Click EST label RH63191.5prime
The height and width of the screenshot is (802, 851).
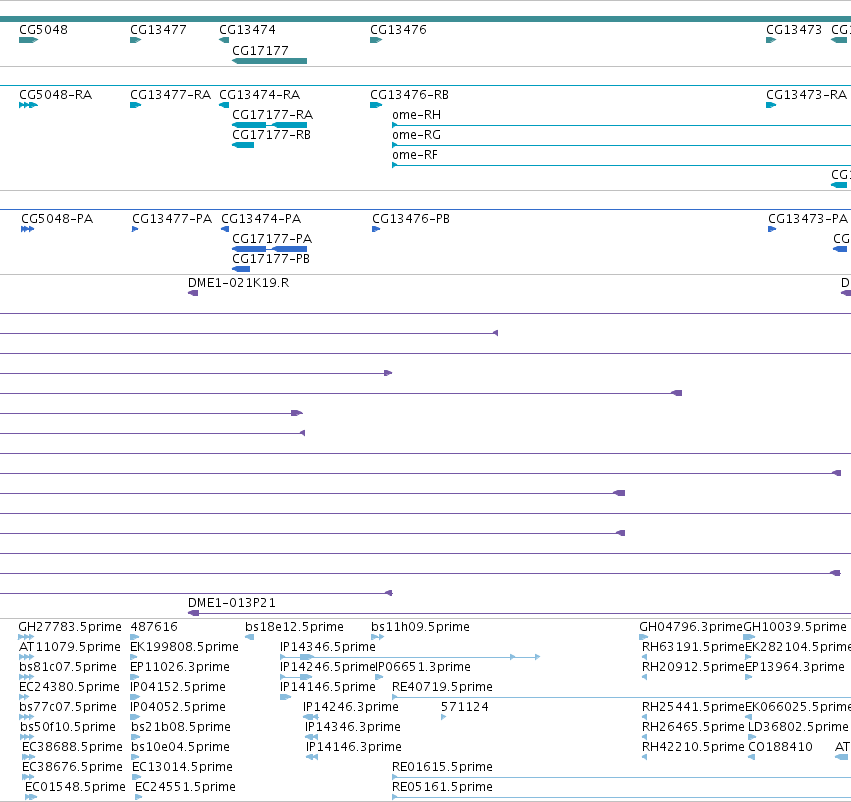[x=693, y=647]
